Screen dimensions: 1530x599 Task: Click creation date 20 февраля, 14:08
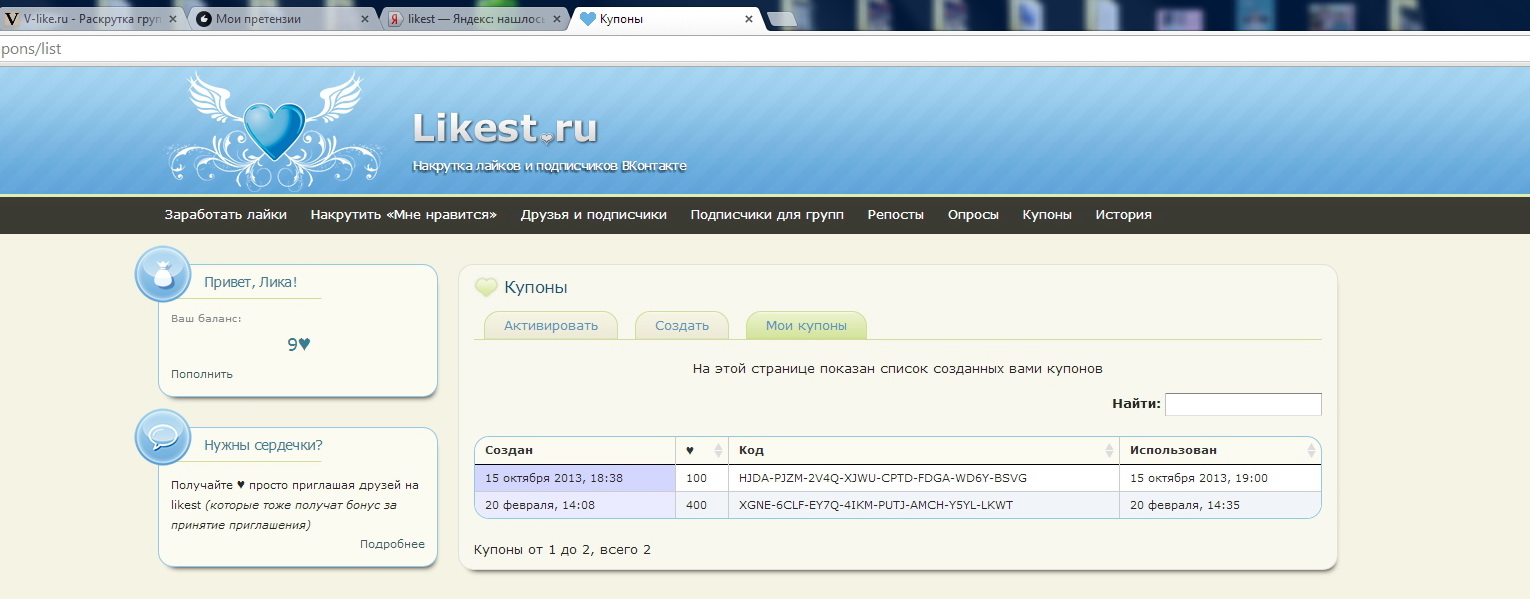click(x=540, y=505)
